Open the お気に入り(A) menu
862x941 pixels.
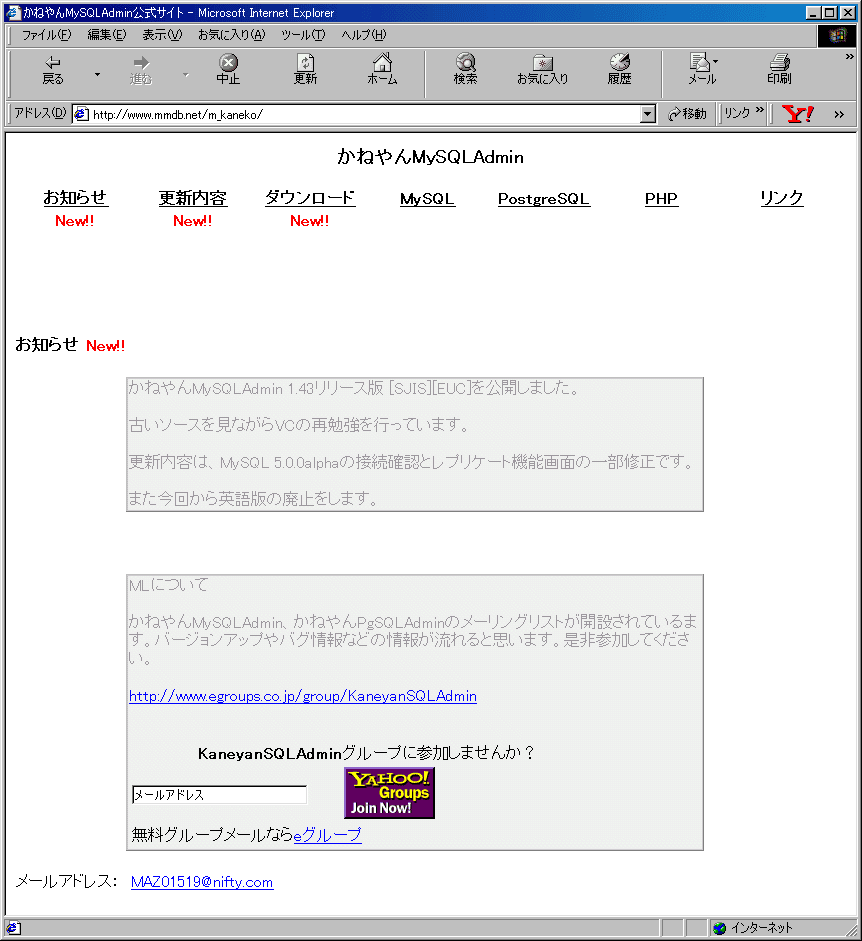point(232,35)
